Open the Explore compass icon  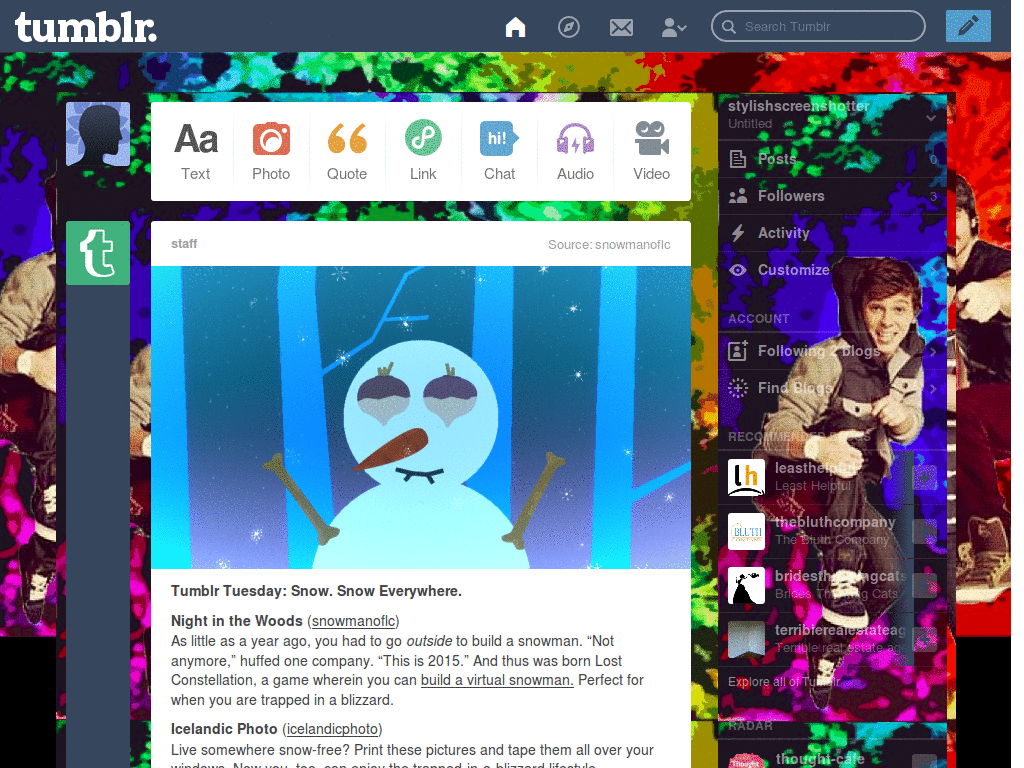568,27
